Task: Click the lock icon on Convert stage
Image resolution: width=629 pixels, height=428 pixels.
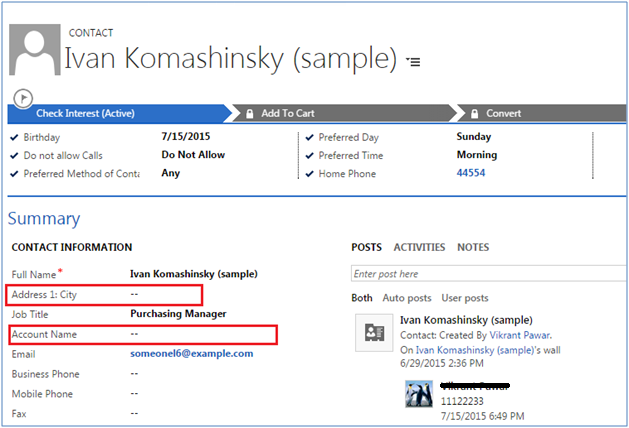Action: pyautogui.click(x=475, y=114)
